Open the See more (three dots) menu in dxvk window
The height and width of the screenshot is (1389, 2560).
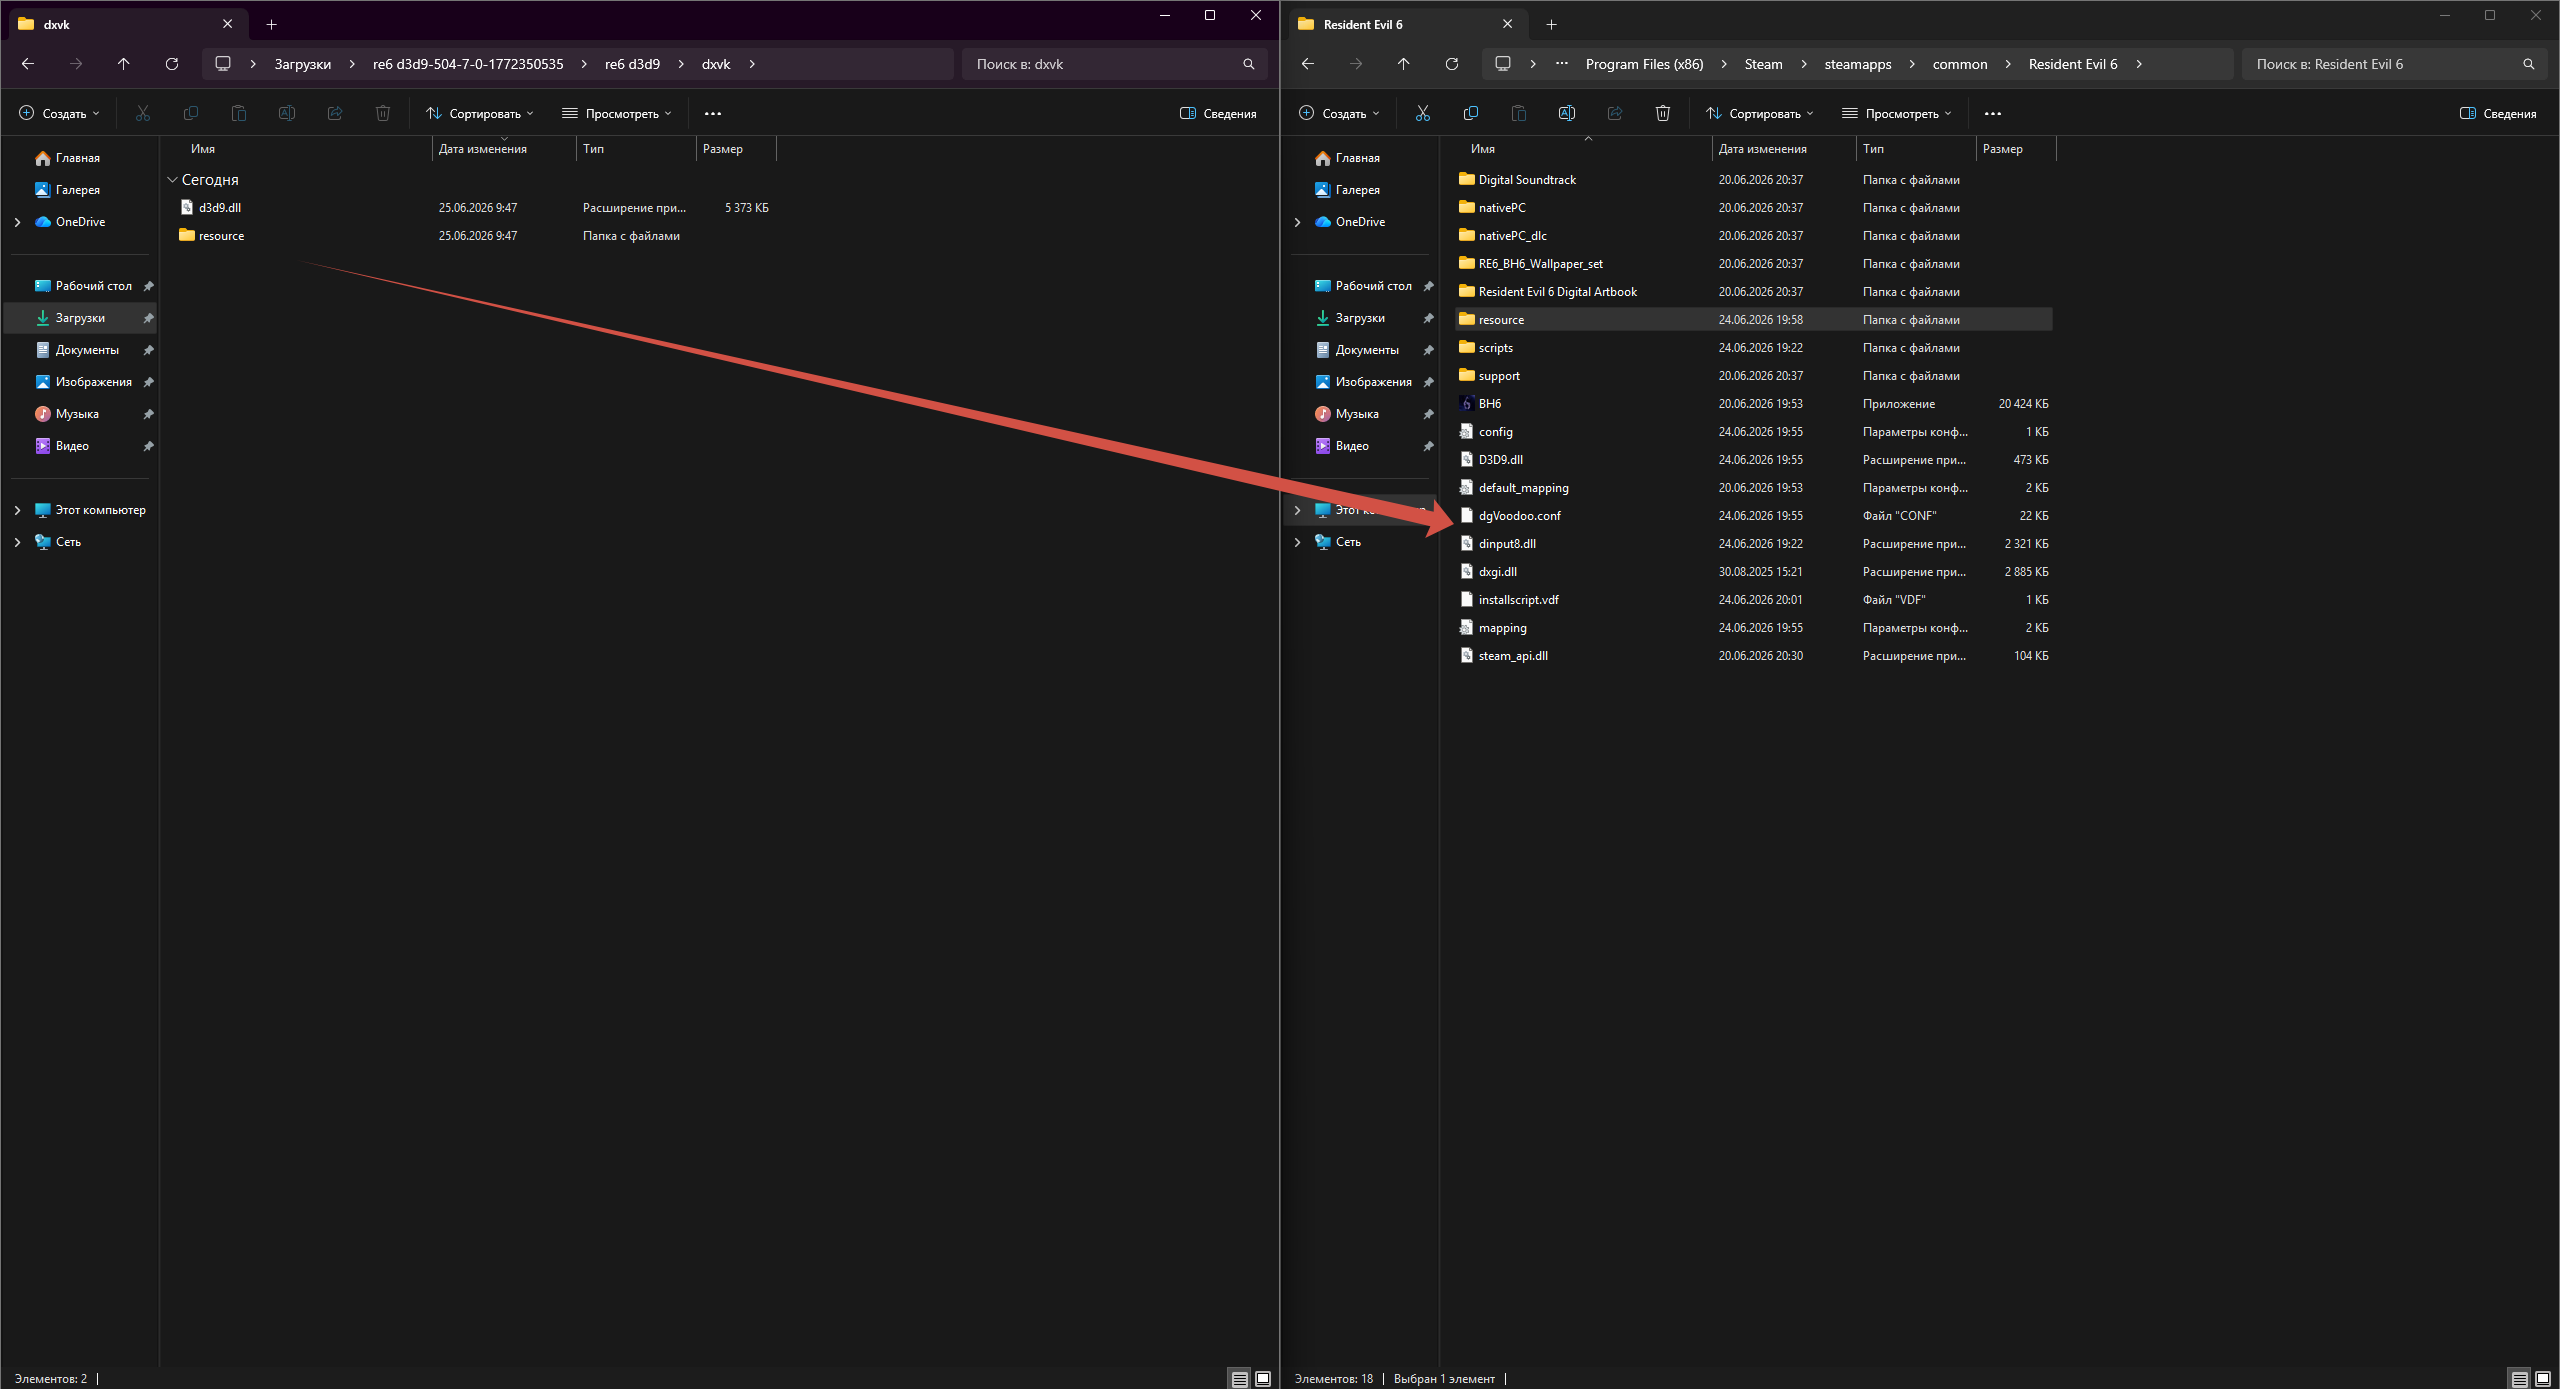point(713,114)
